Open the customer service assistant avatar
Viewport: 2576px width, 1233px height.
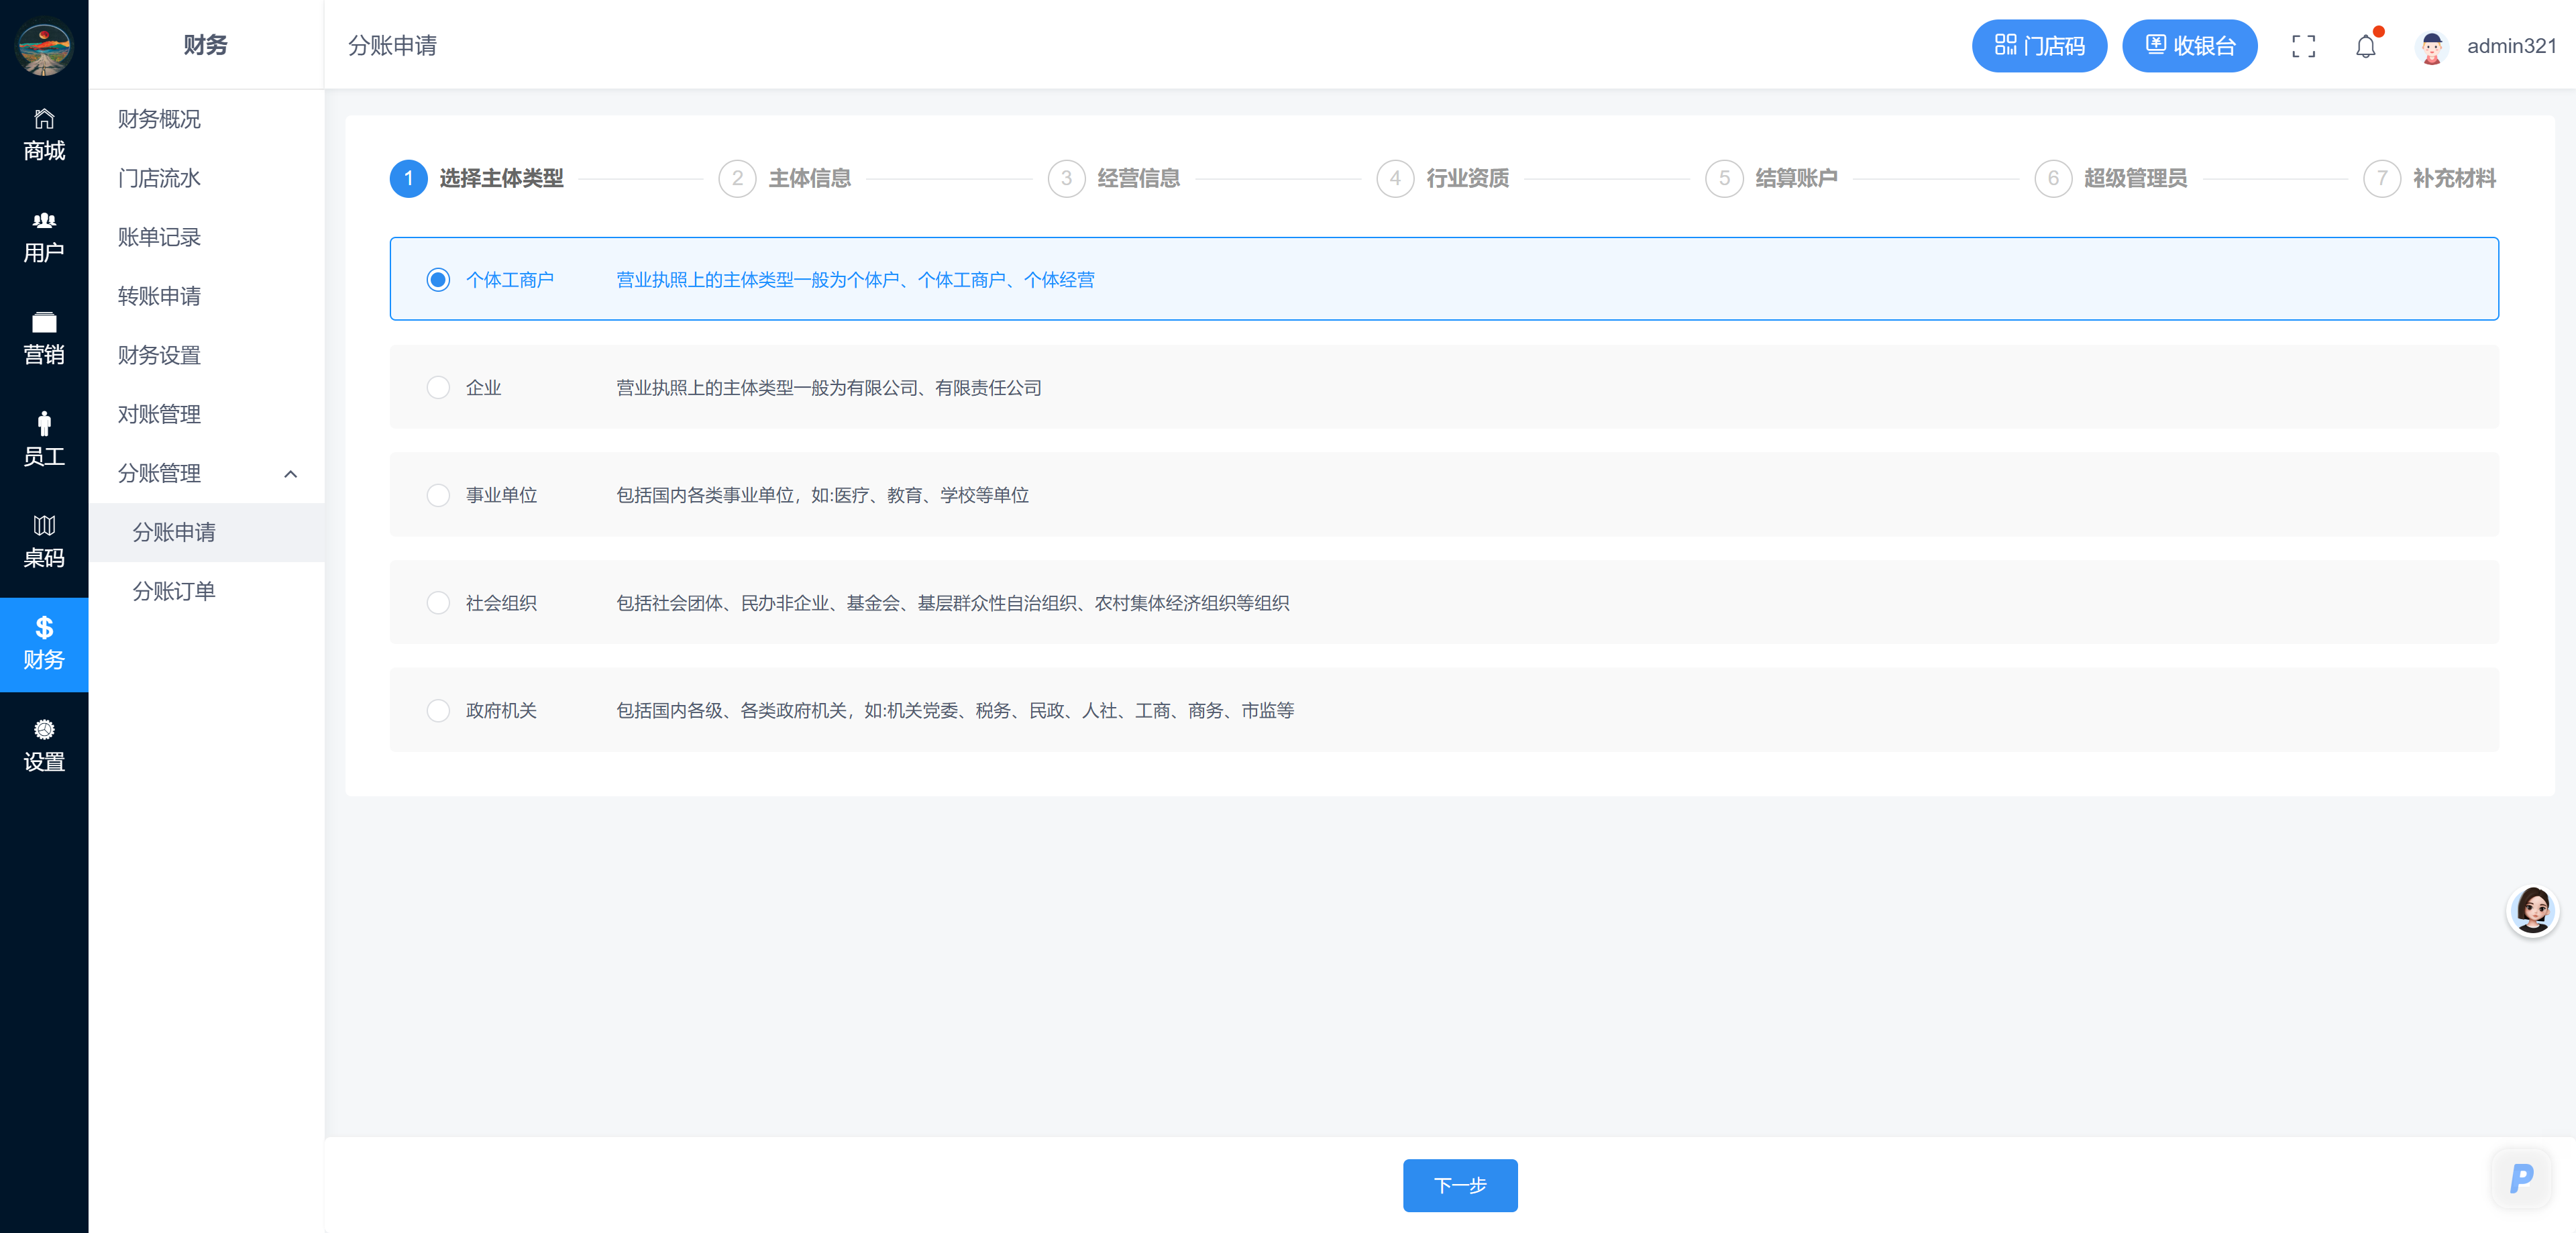tap(2532, 910)
